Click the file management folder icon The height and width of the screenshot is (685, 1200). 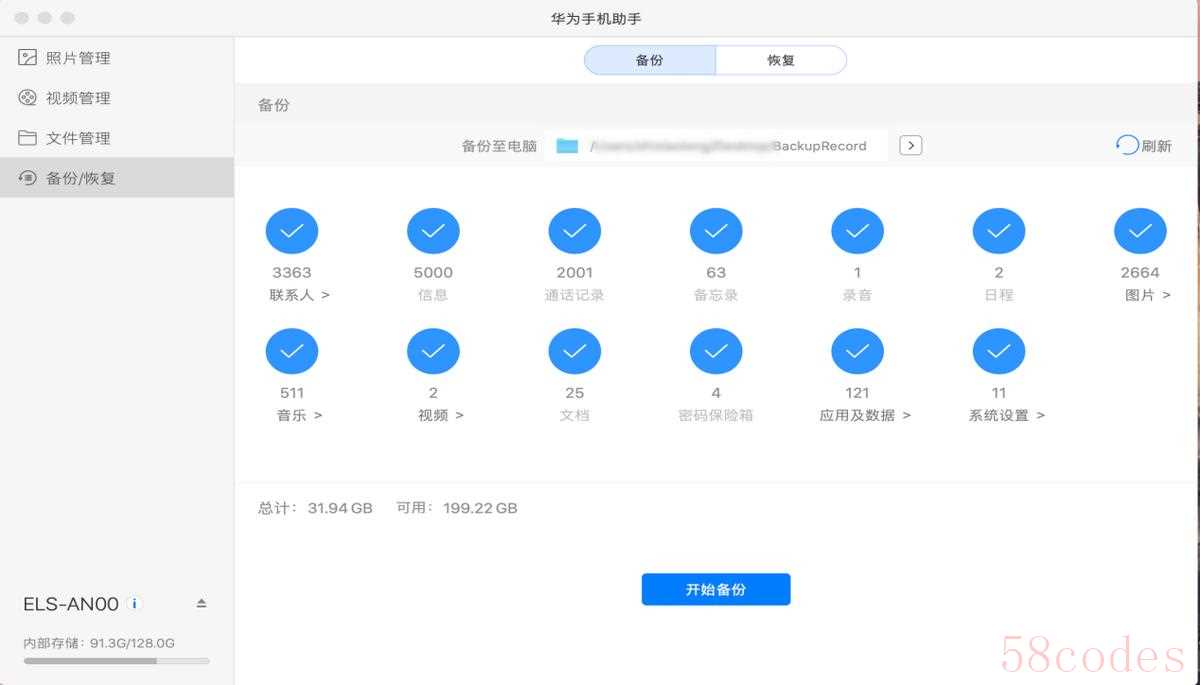[27, 138]
